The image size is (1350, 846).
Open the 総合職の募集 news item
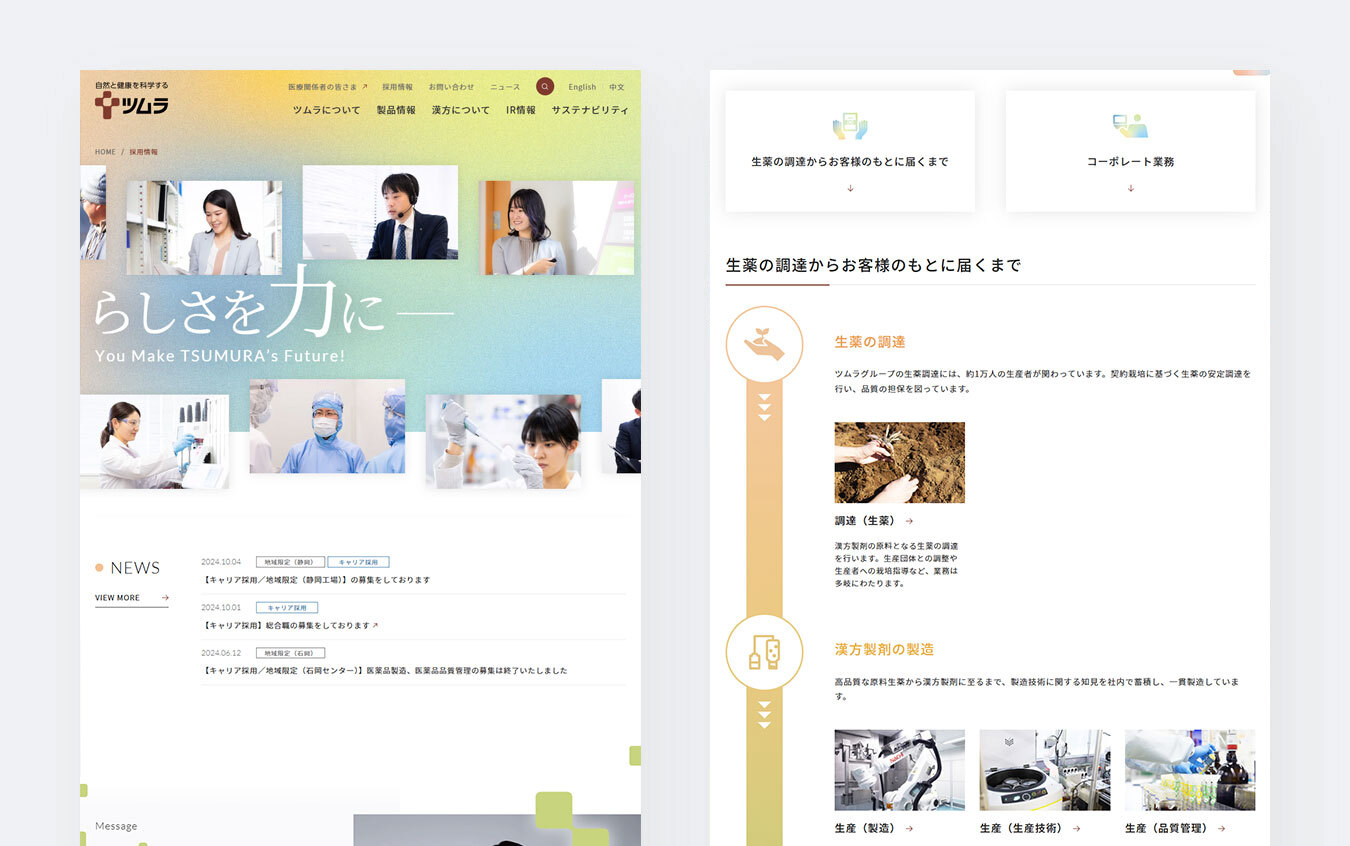click(x=290, y=626)
